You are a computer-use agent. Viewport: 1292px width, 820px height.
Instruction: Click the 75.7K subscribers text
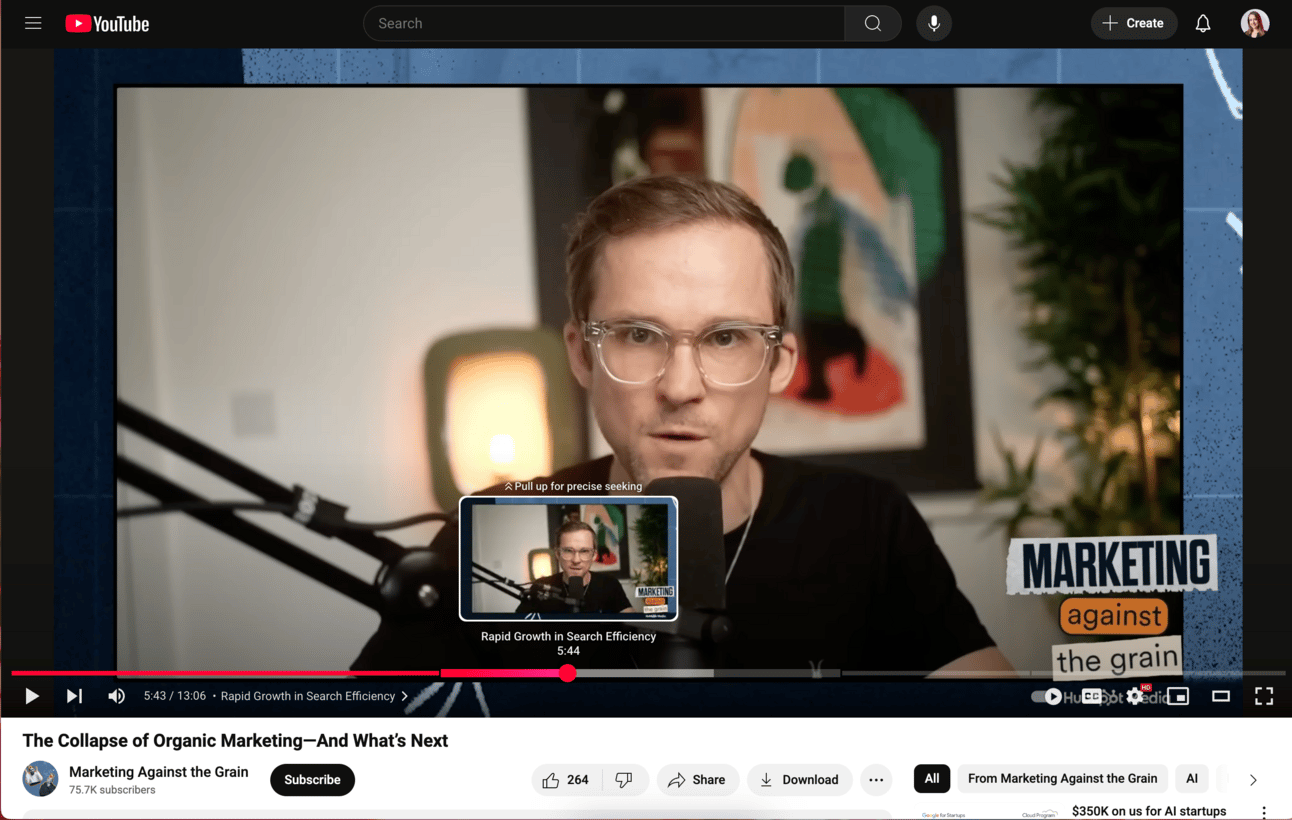(112, 790)
